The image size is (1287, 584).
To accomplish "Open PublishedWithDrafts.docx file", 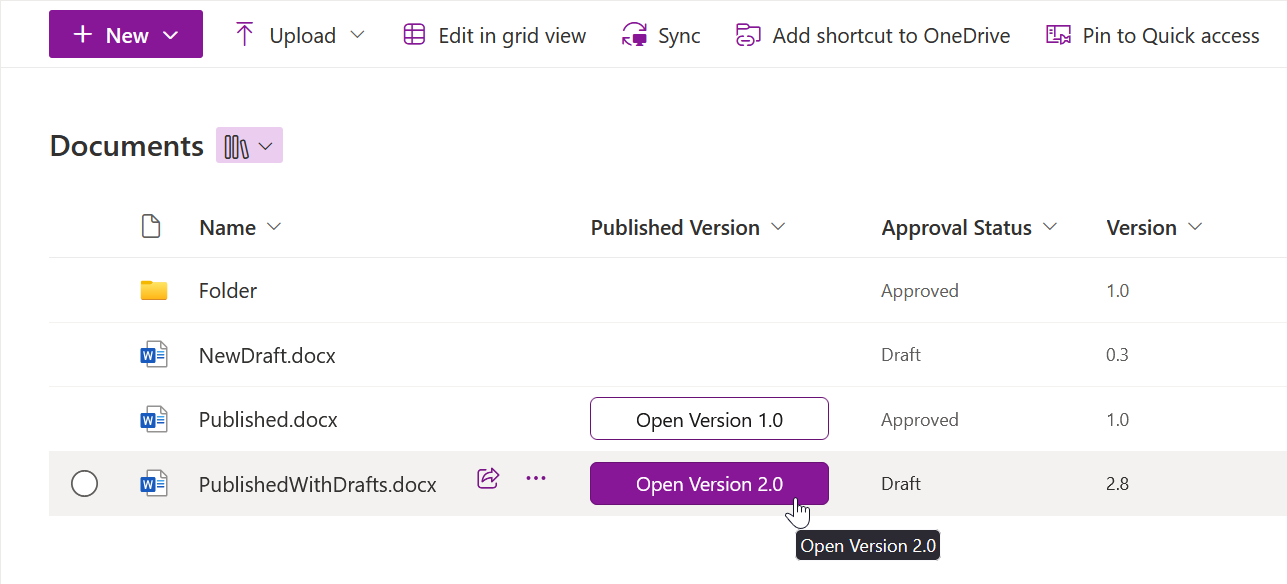I will (318, 484).
